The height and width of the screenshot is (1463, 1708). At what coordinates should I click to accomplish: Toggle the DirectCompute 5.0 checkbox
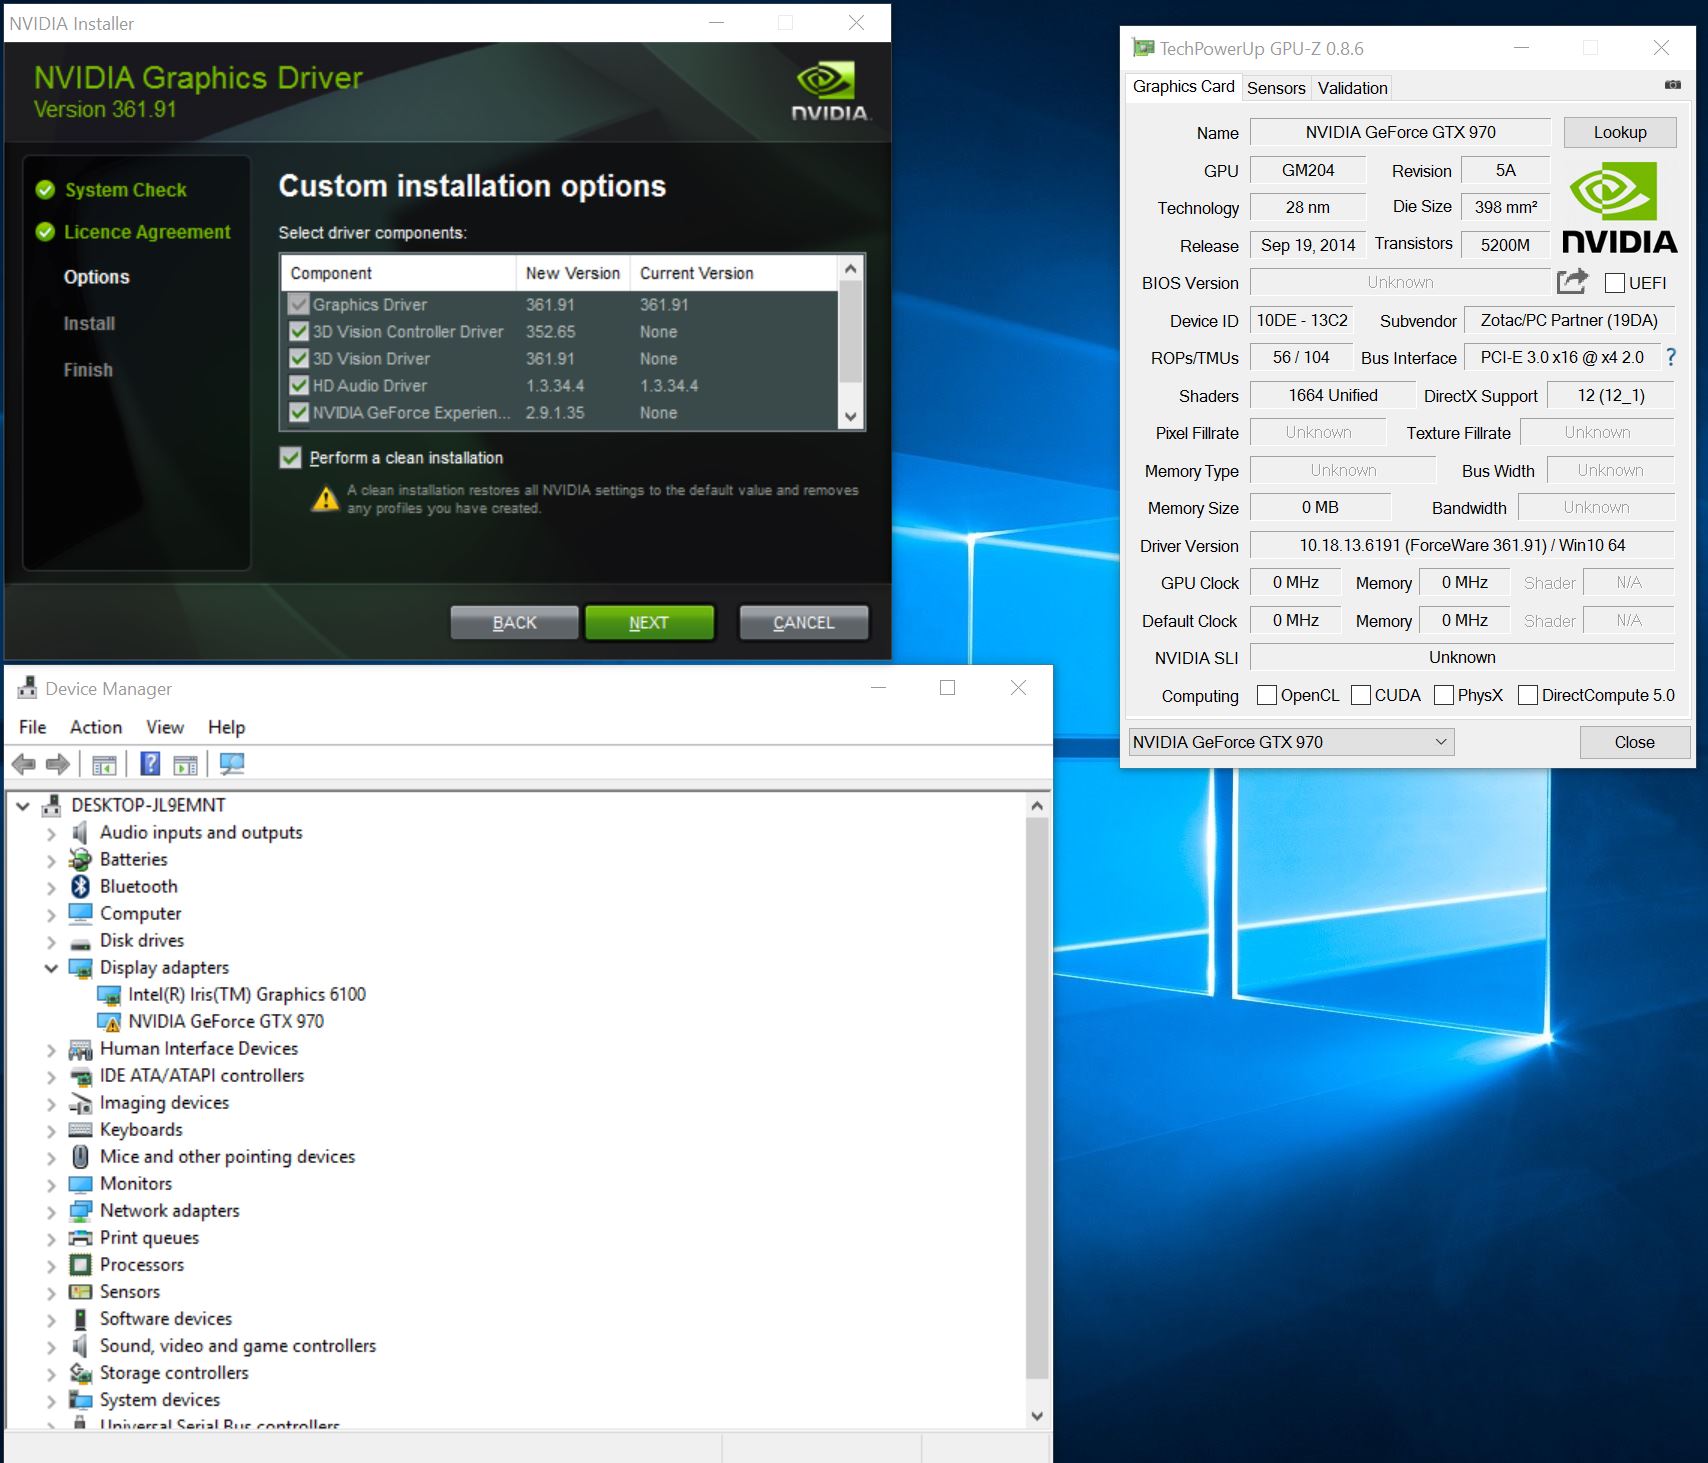pos(1527,695)
